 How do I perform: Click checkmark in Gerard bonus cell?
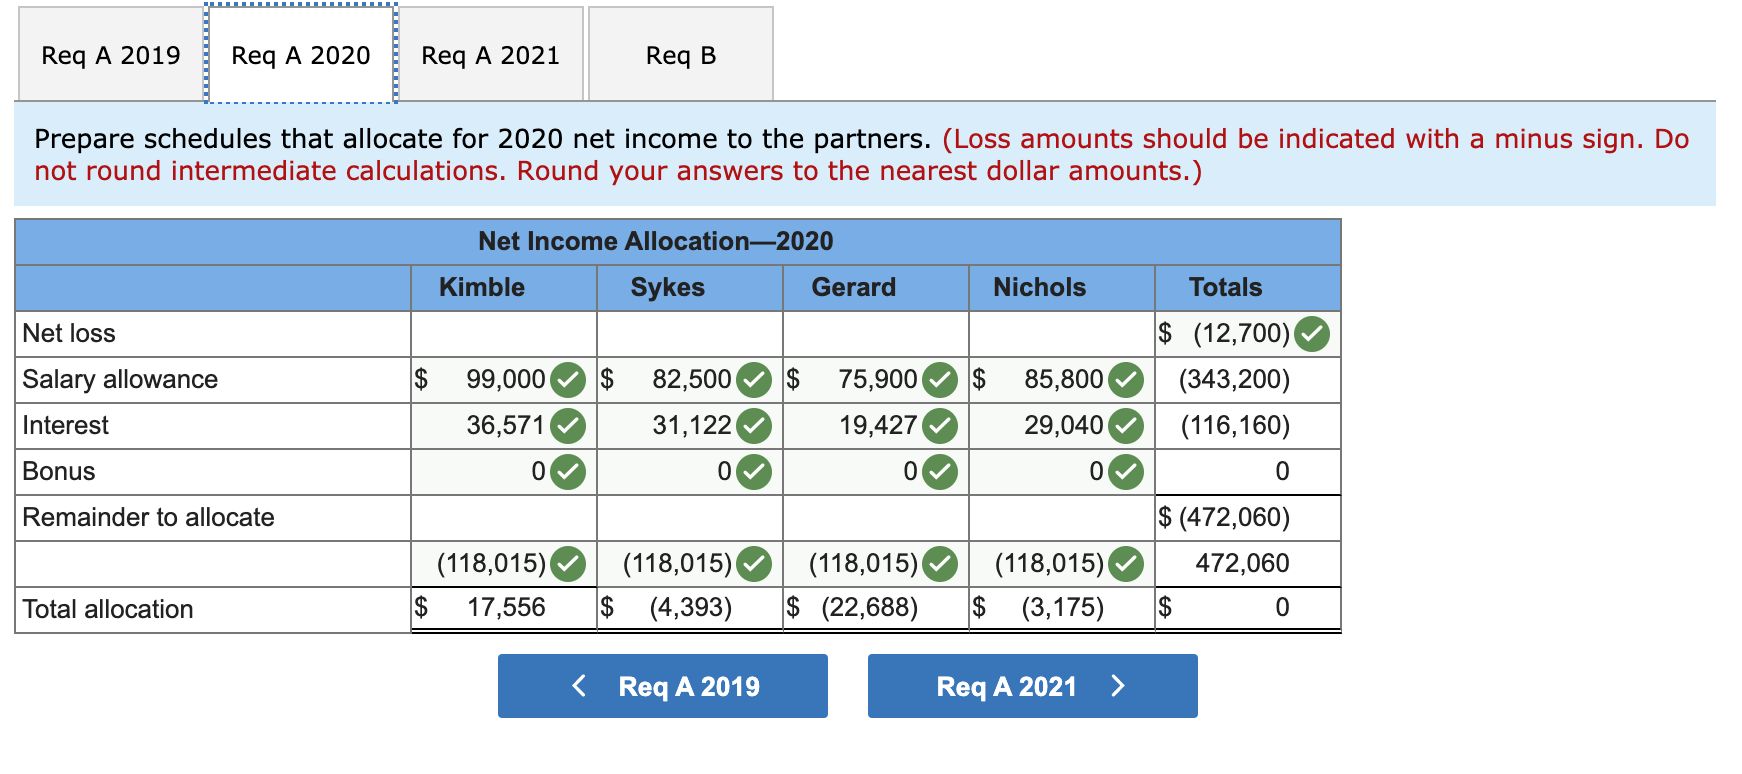tap(940, 472)
